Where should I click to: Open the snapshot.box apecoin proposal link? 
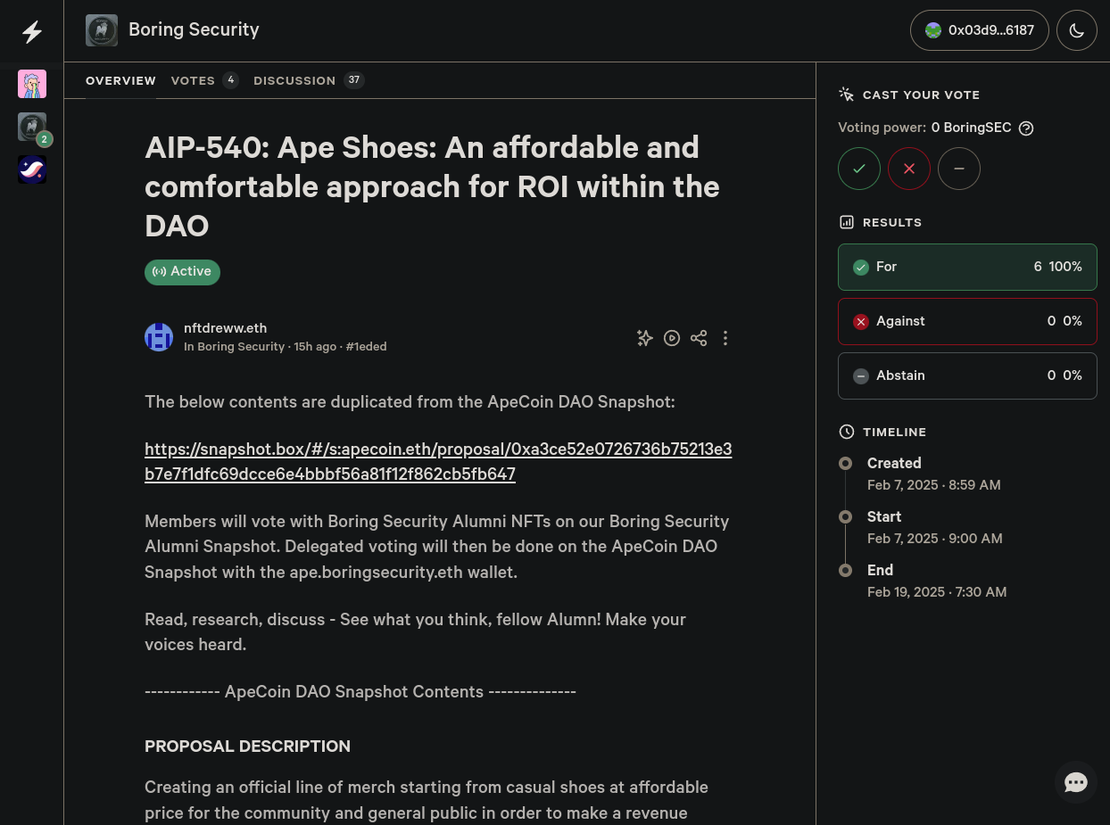pyautogui.click(x=437, y=462)
